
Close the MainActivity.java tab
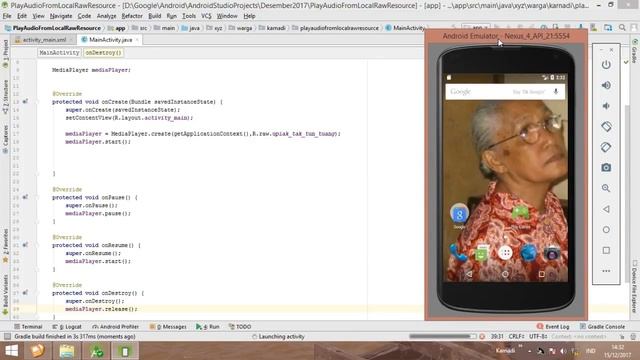coord(137,40)
